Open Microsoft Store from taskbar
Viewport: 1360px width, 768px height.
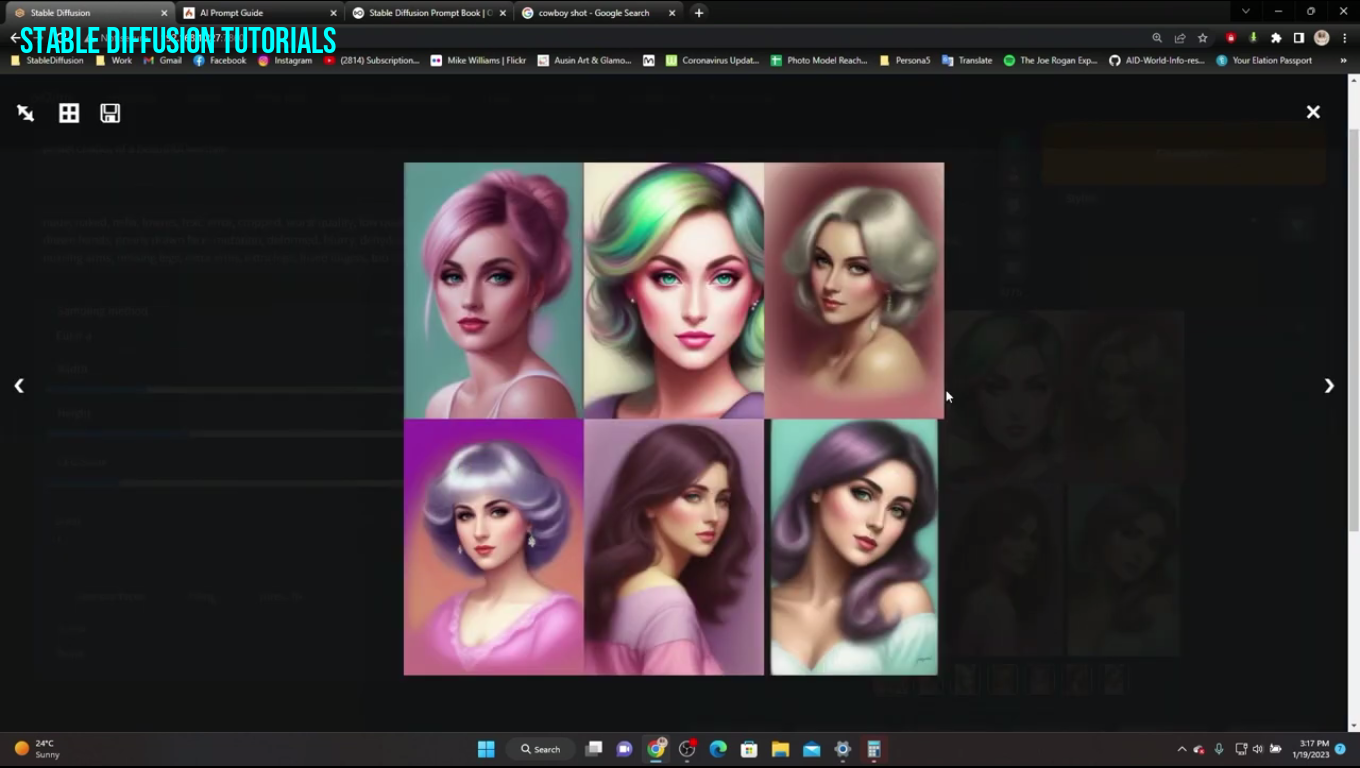tap(749, 749)
